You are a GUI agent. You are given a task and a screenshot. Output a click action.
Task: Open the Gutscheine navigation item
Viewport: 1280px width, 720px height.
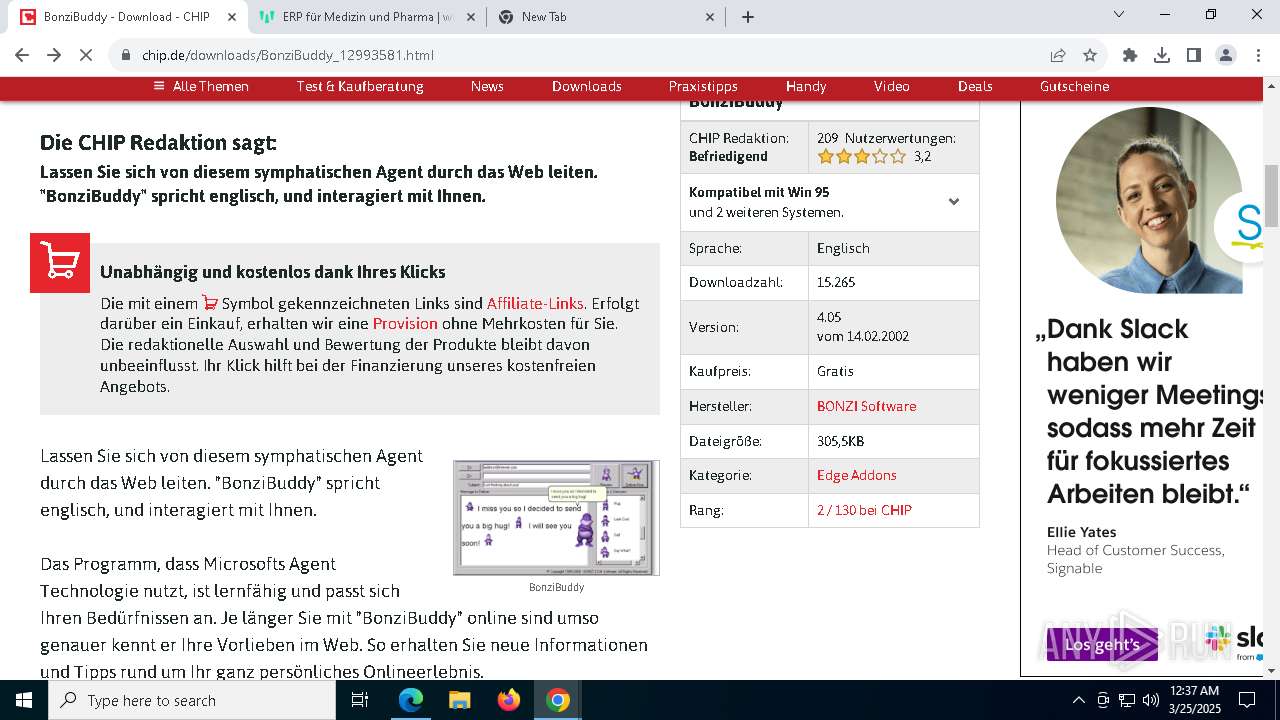(x=1075, y=86)
